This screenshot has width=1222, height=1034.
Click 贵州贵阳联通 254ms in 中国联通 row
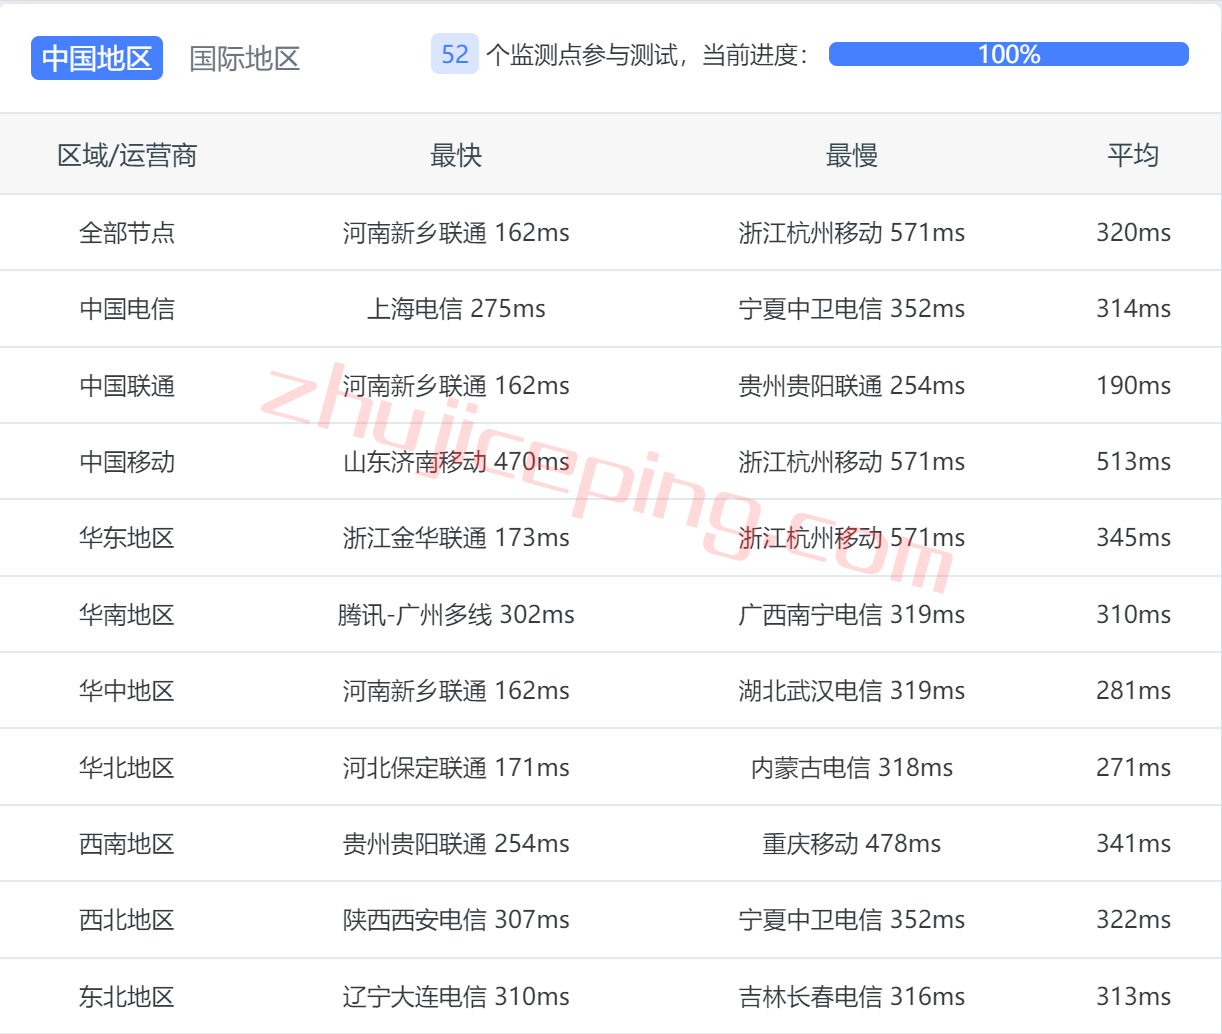coord(852,385)
